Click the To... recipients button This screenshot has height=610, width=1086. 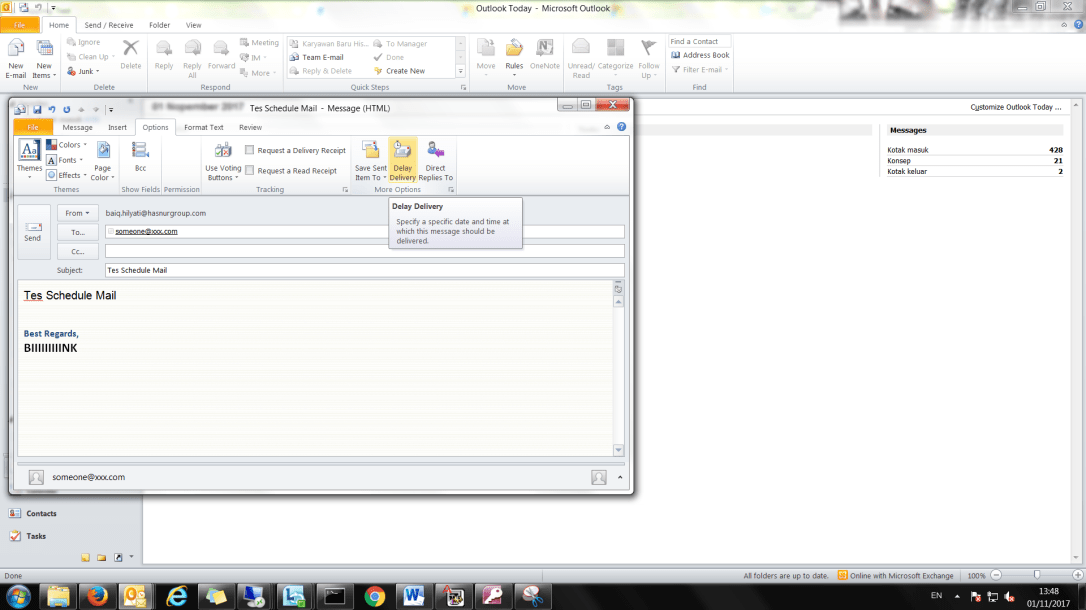point(78,232)
